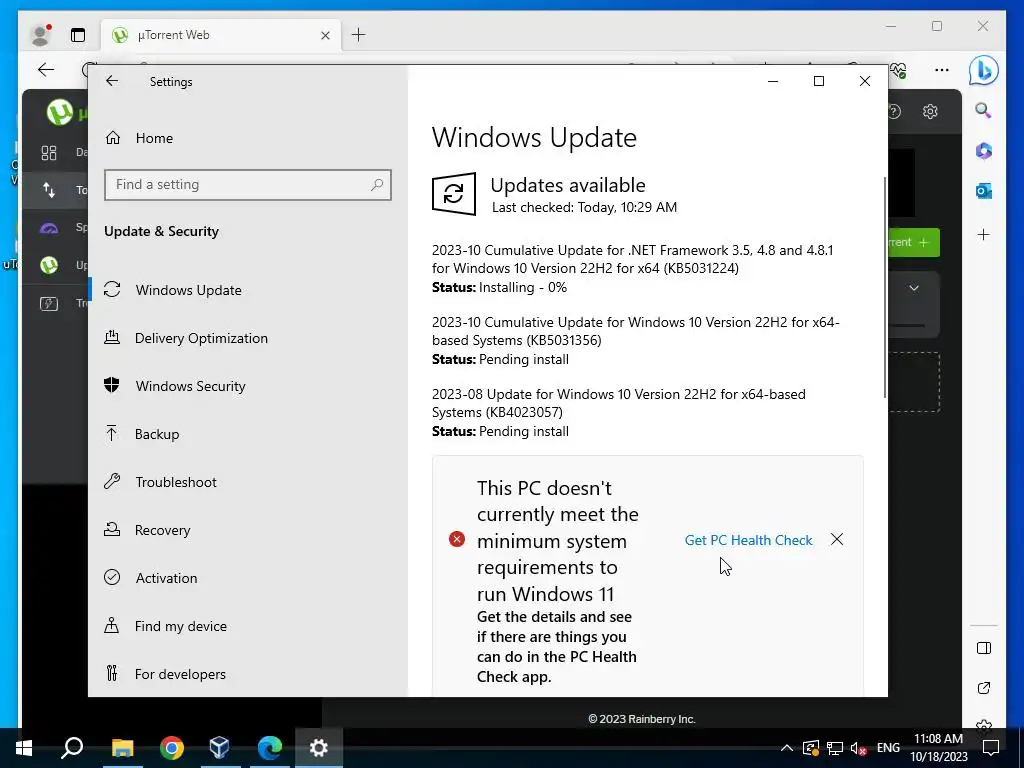
Task: Open Microsoft 365 in Edge sidebar
Action: pos(984,151)
